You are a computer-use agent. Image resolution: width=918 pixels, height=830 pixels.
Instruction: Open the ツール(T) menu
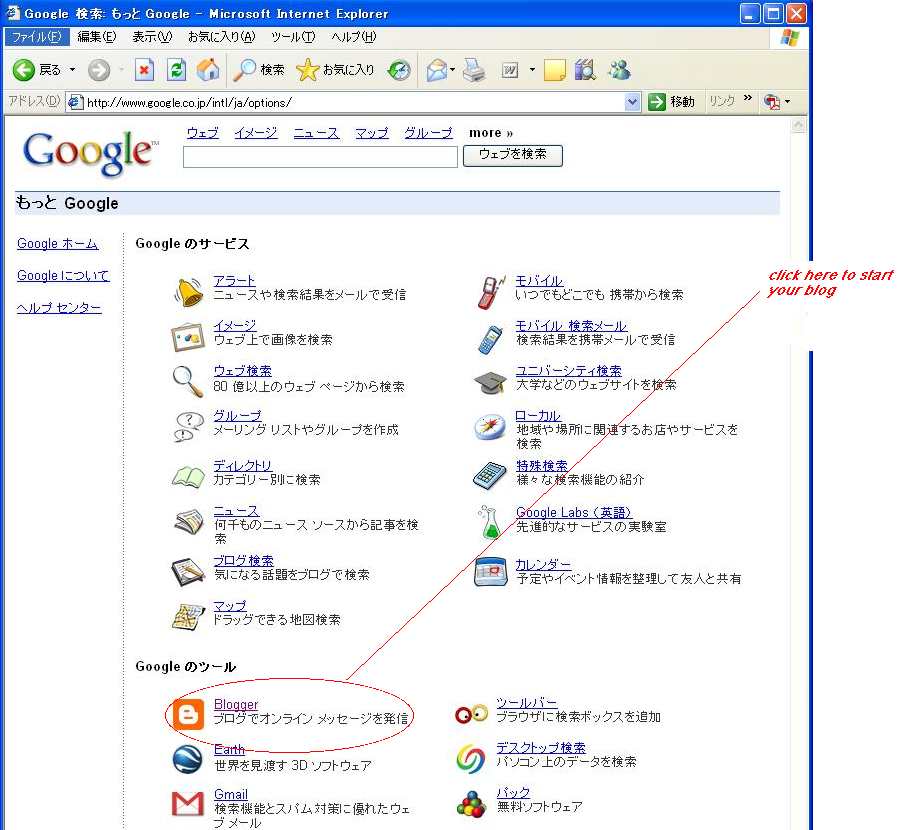(x=293, y=37)
